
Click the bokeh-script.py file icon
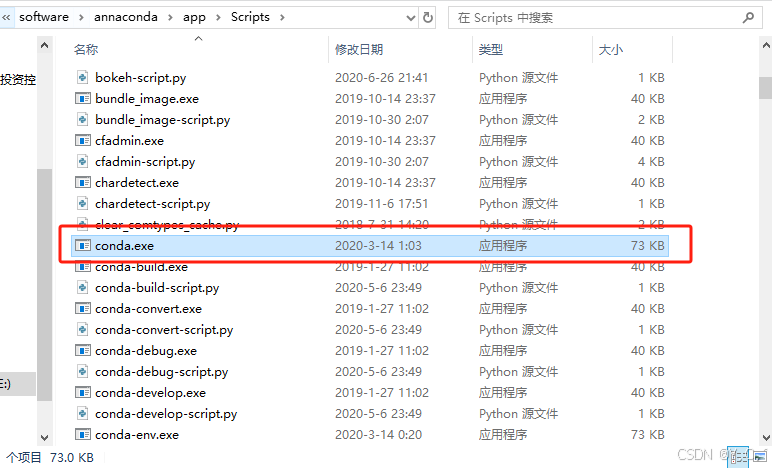pyautogui.click(x=83, y=77)
